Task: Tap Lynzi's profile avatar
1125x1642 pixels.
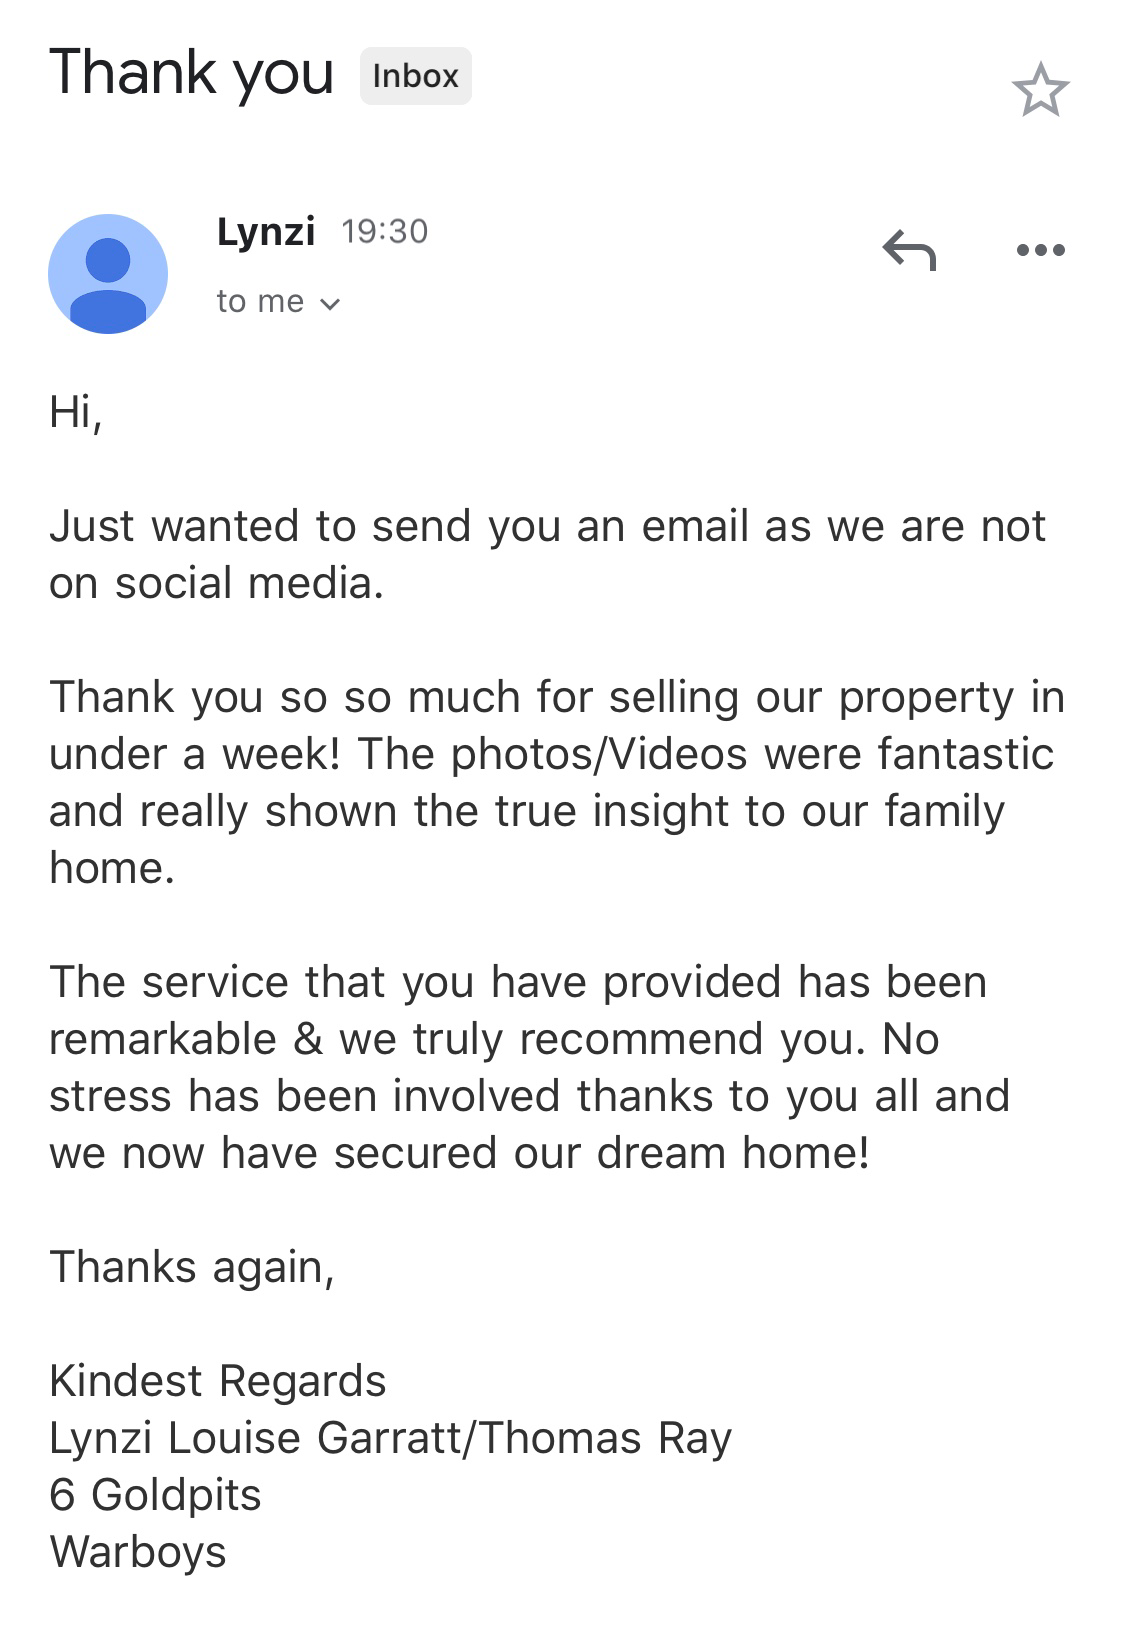Action: [108, 273]
